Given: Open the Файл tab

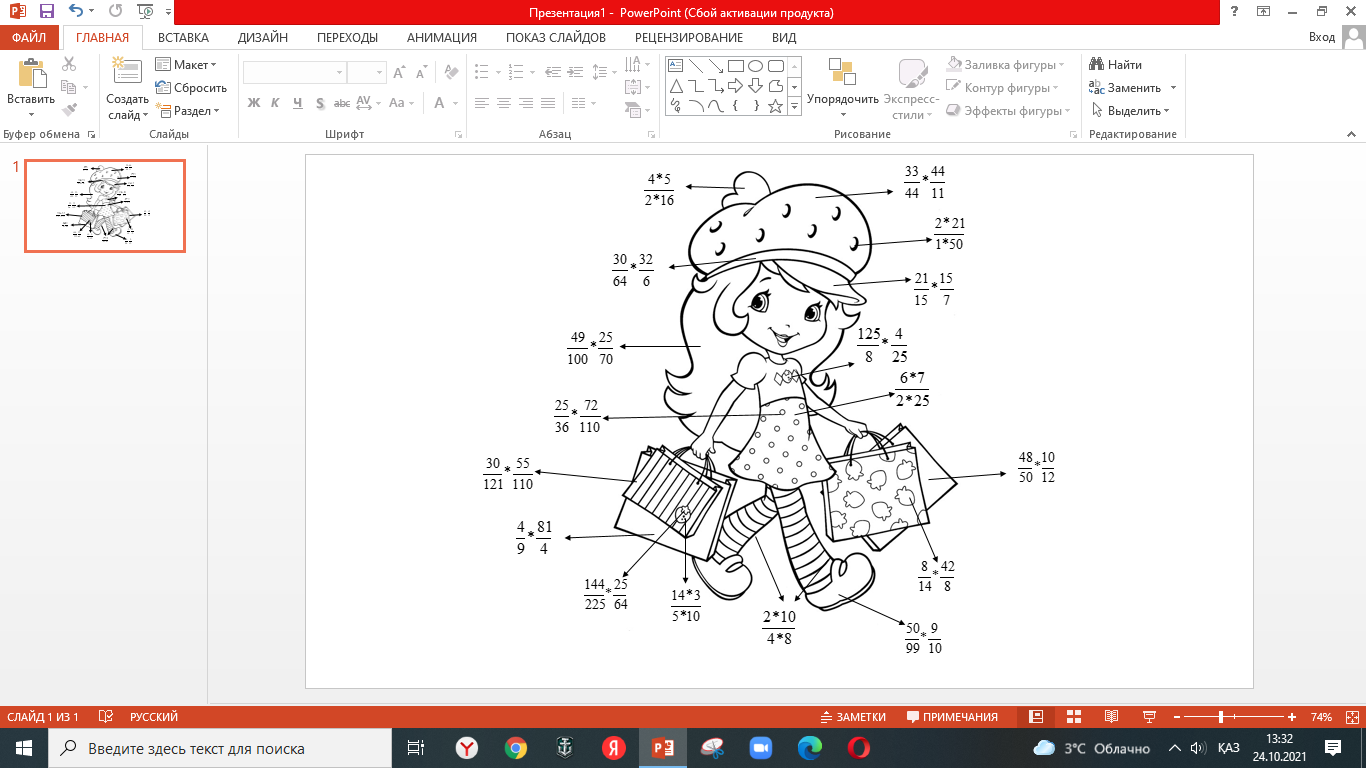Looking at the screenshot, I should point(29,38).
